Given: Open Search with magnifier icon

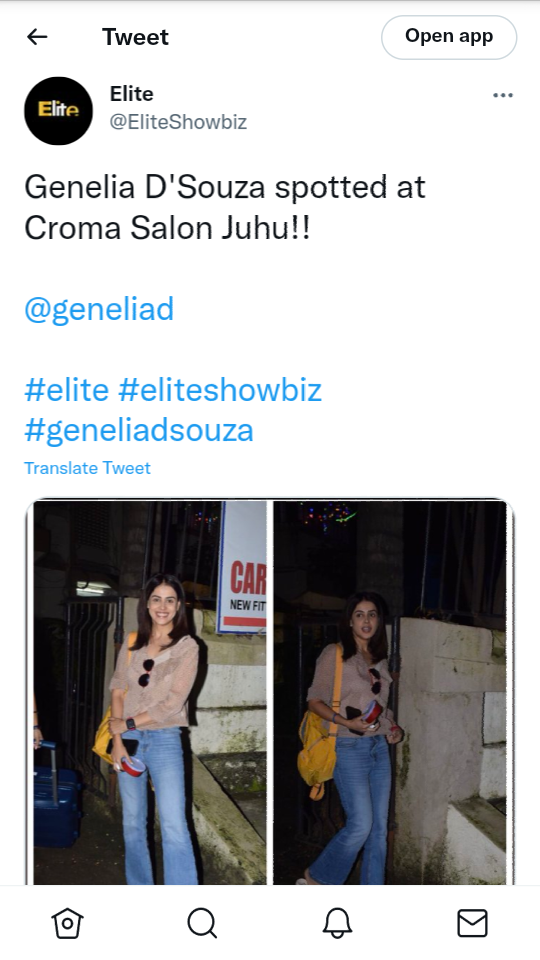Looking at the screenshot, I should coord(202,923).
